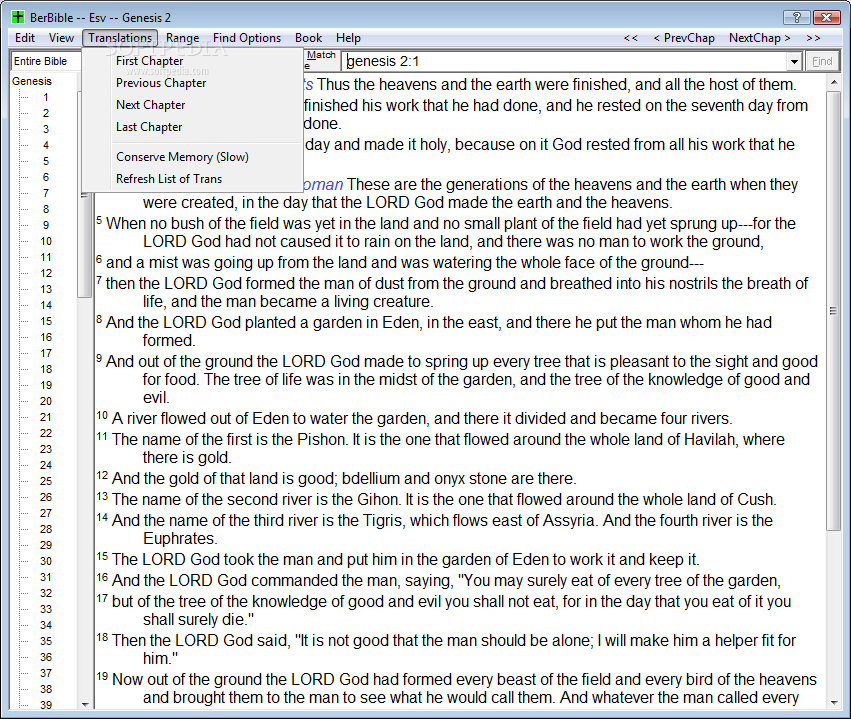The image size is (851, 719).
Task: Open the Help menu
Action: 348,38
